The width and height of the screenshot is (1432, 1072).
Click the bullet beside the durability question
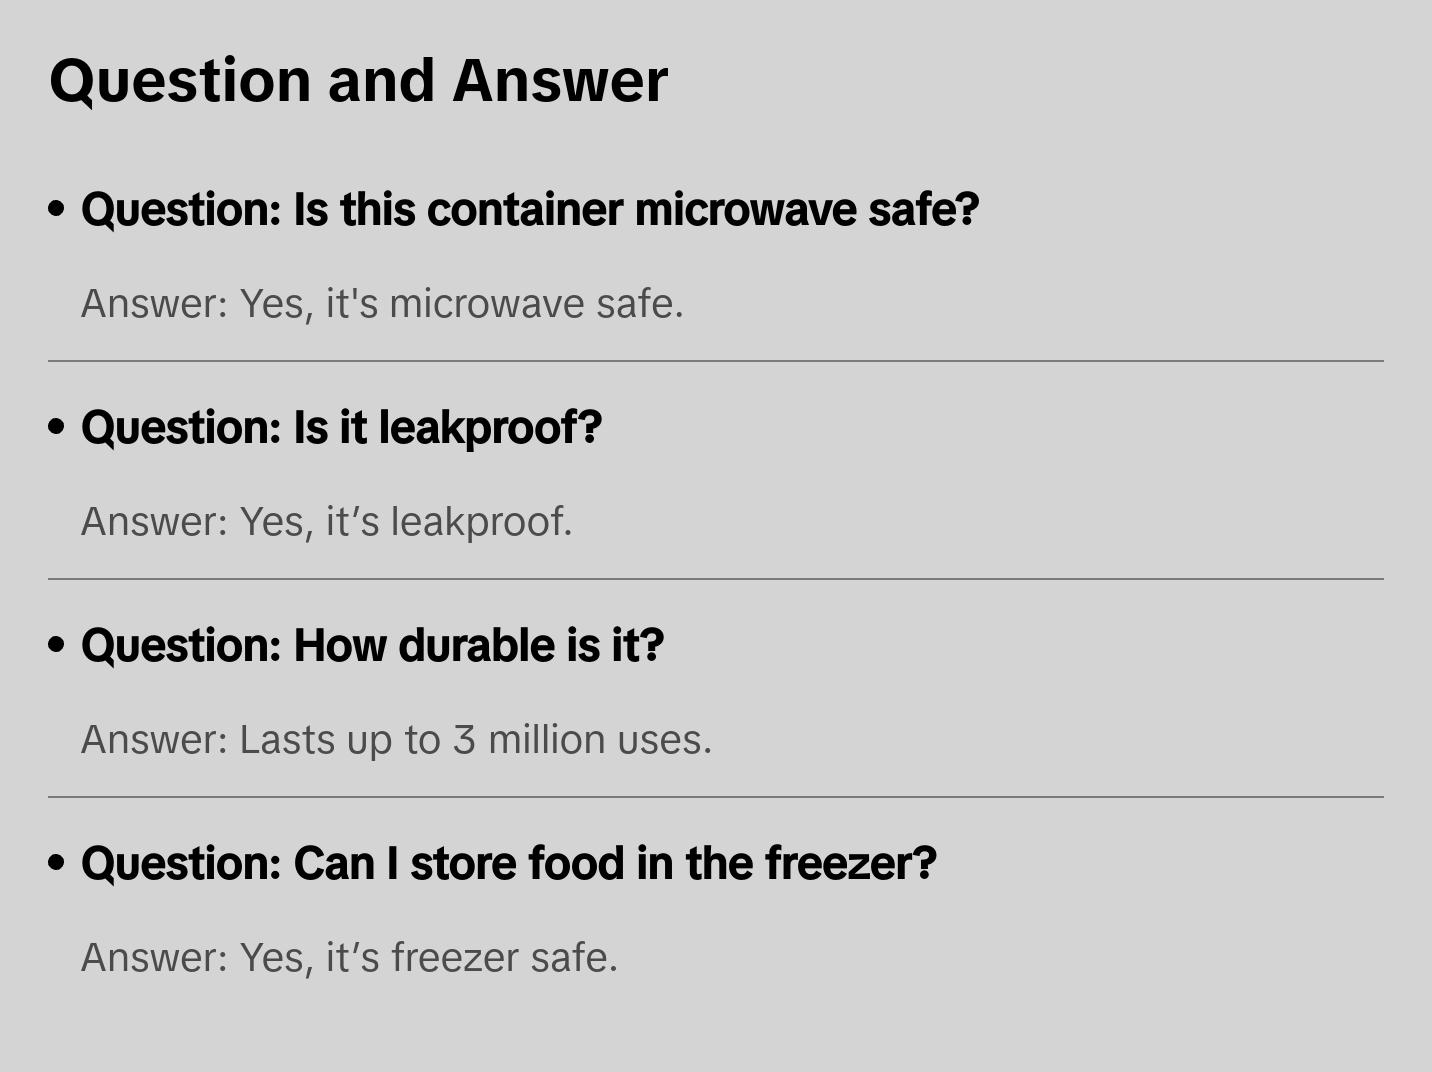(57, 646)
